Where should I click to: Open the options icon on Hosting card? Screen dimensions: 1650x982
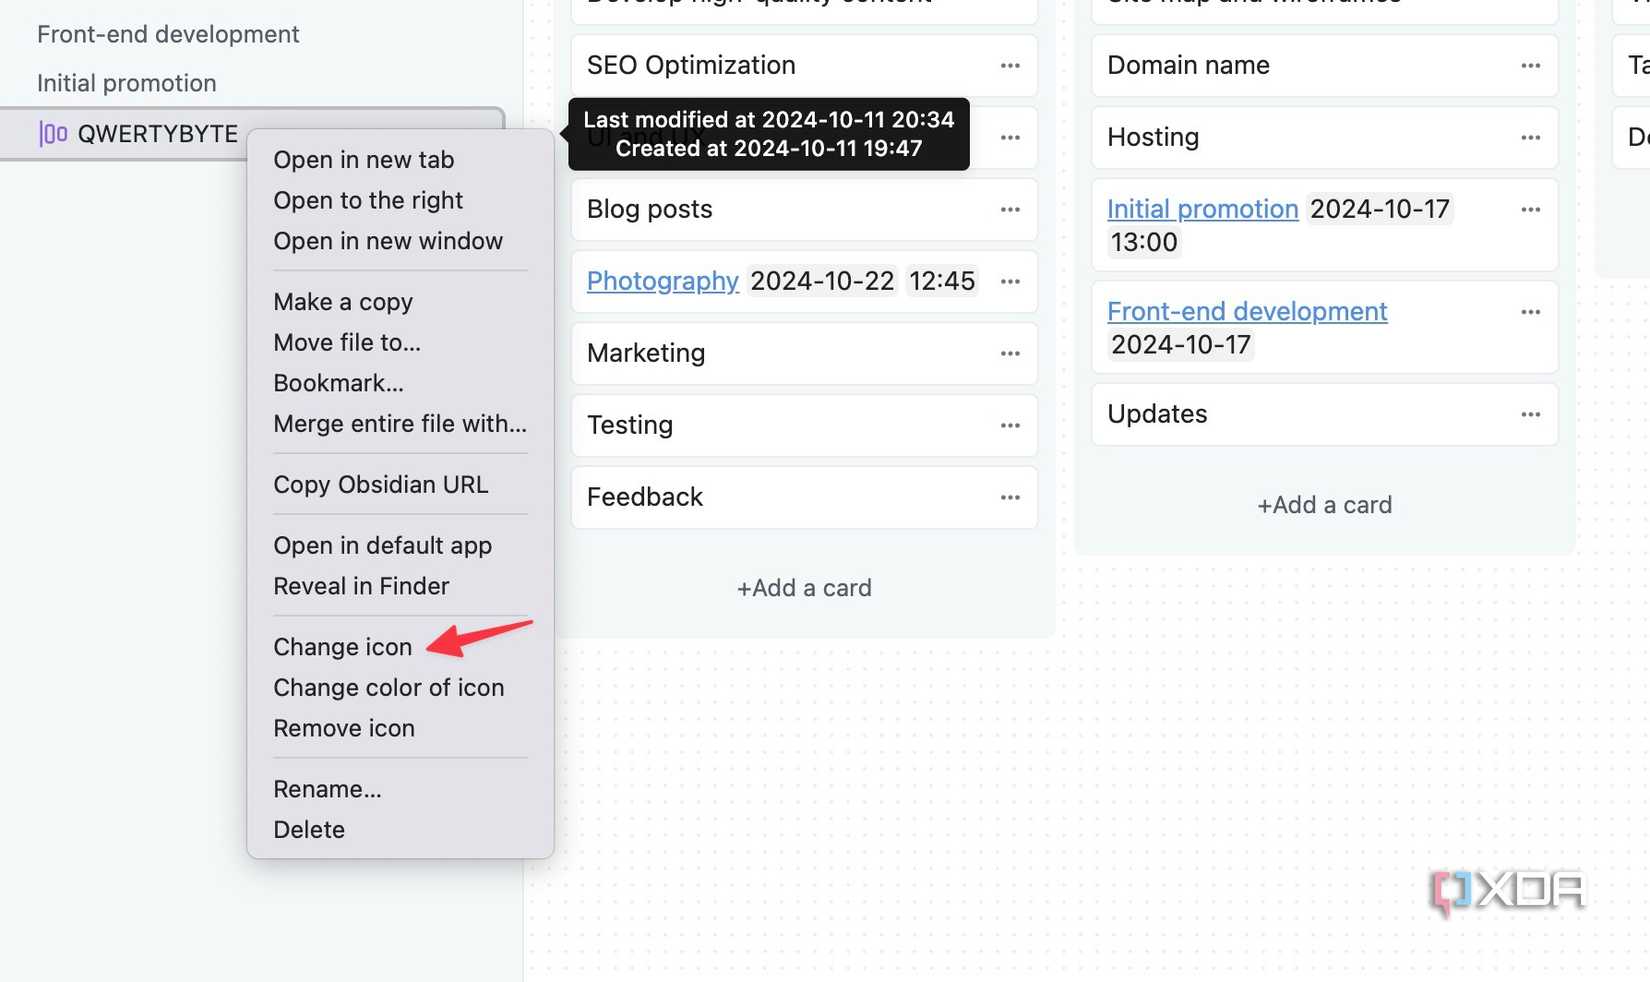1530,137
